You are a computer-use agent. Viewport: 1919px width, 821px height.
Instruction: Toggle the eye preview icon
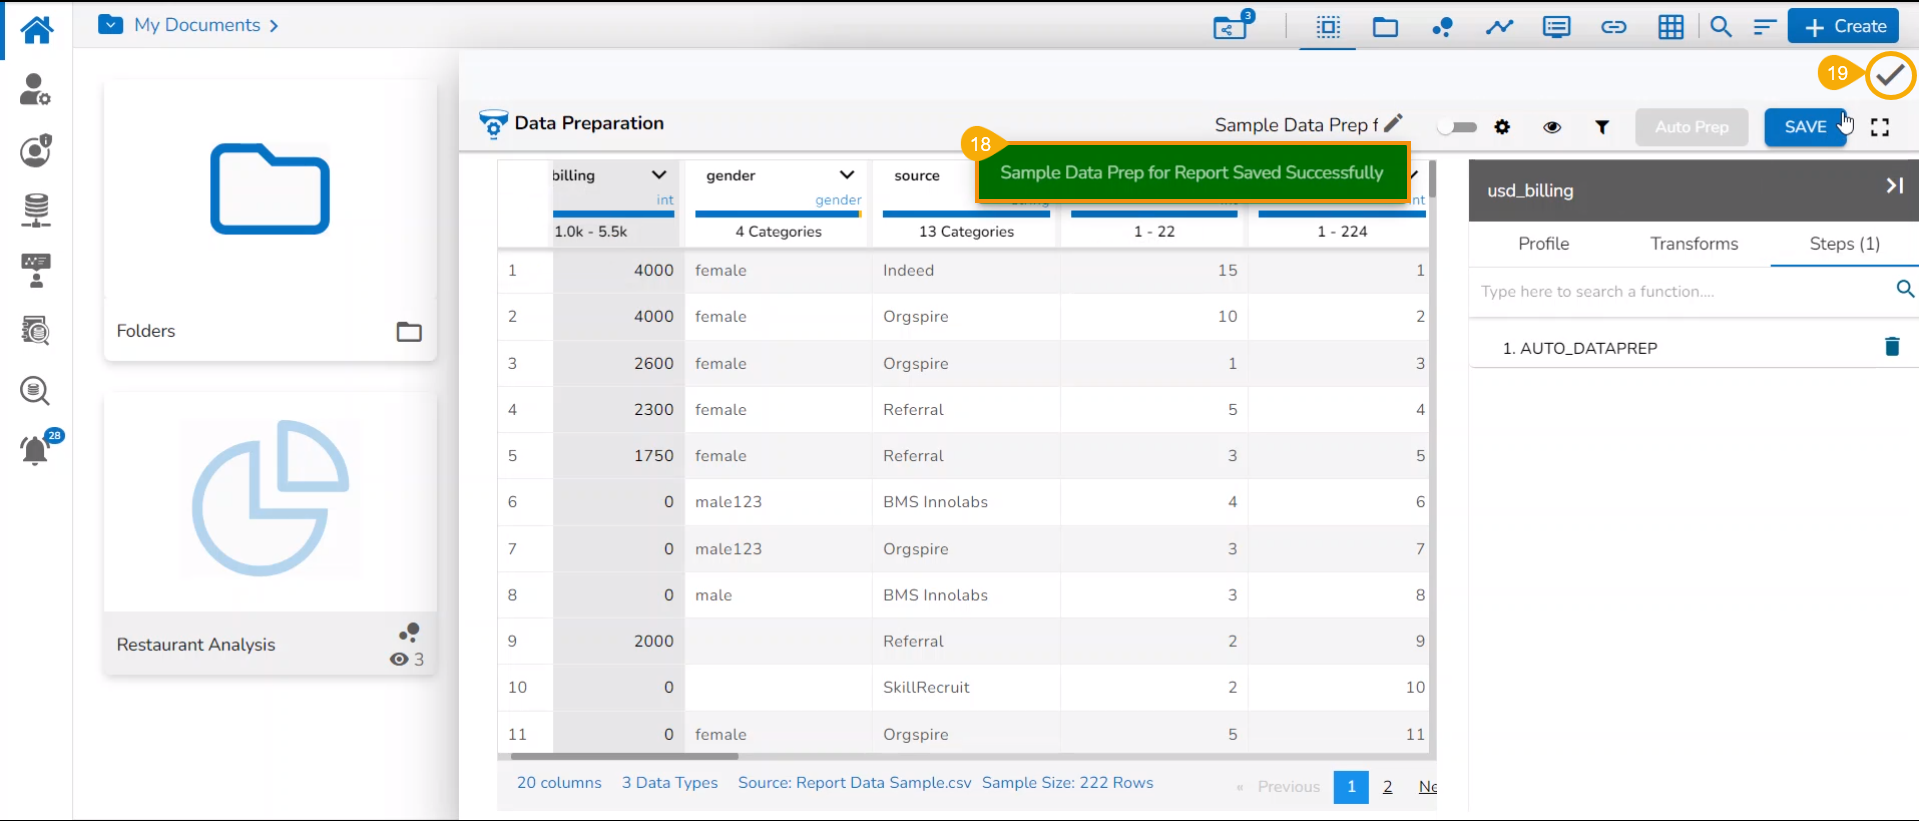click(x=1552, y=127)
